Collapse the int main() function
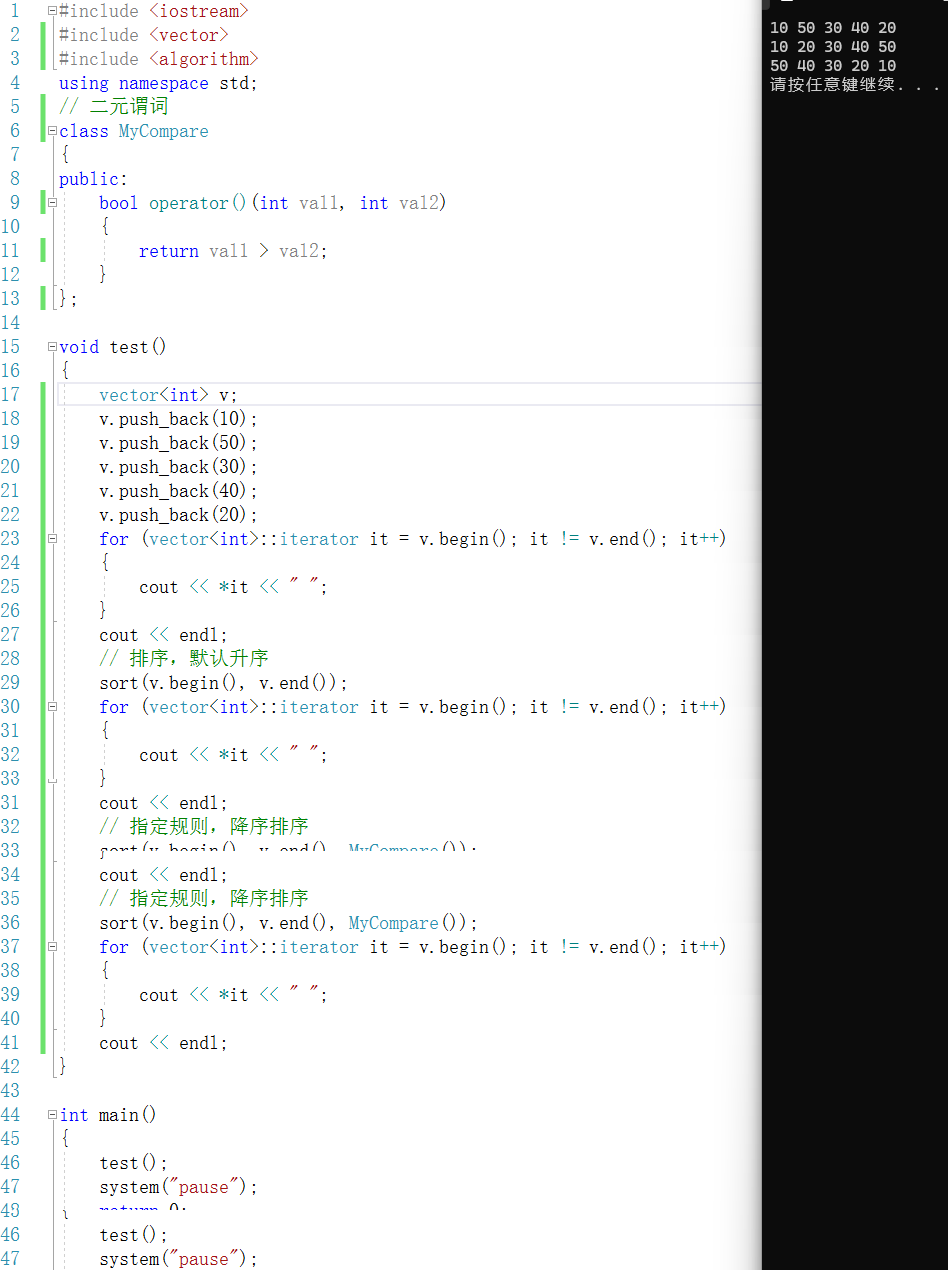 click(52, 1115)
